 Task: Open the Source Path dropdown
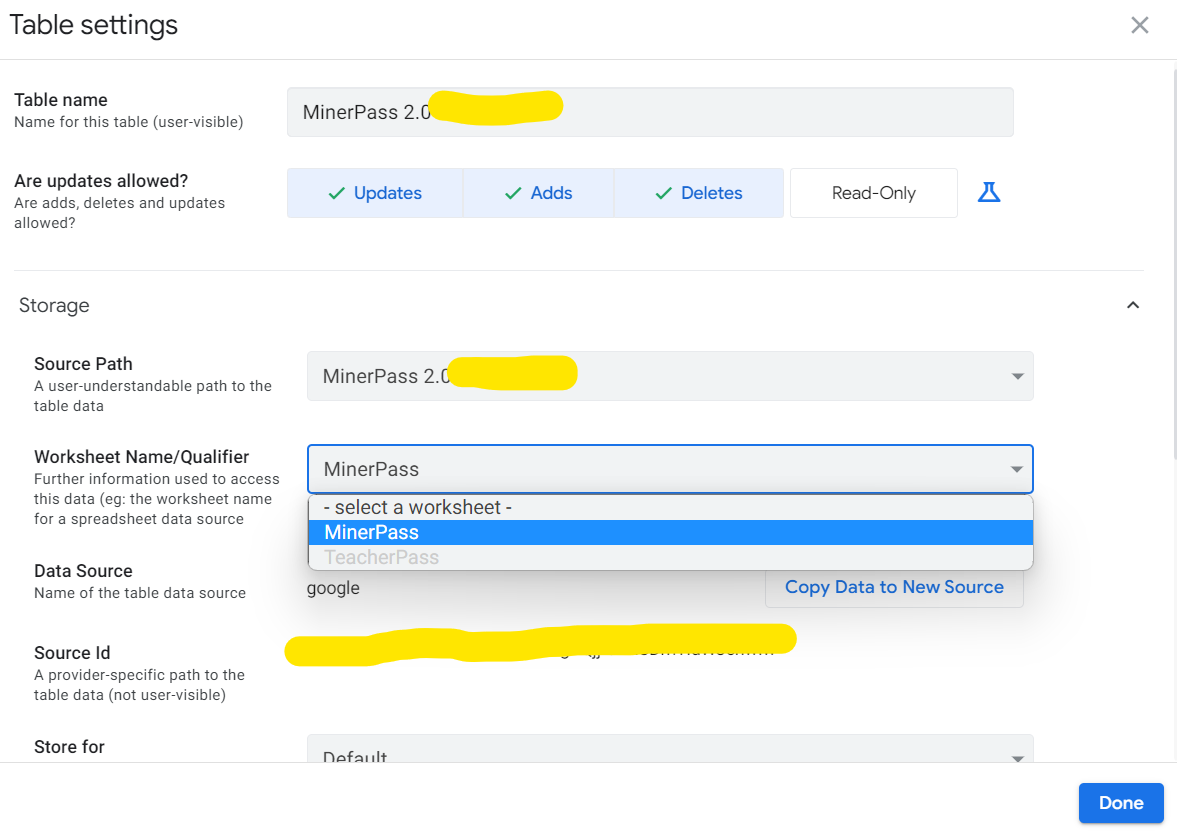[670, 377]
